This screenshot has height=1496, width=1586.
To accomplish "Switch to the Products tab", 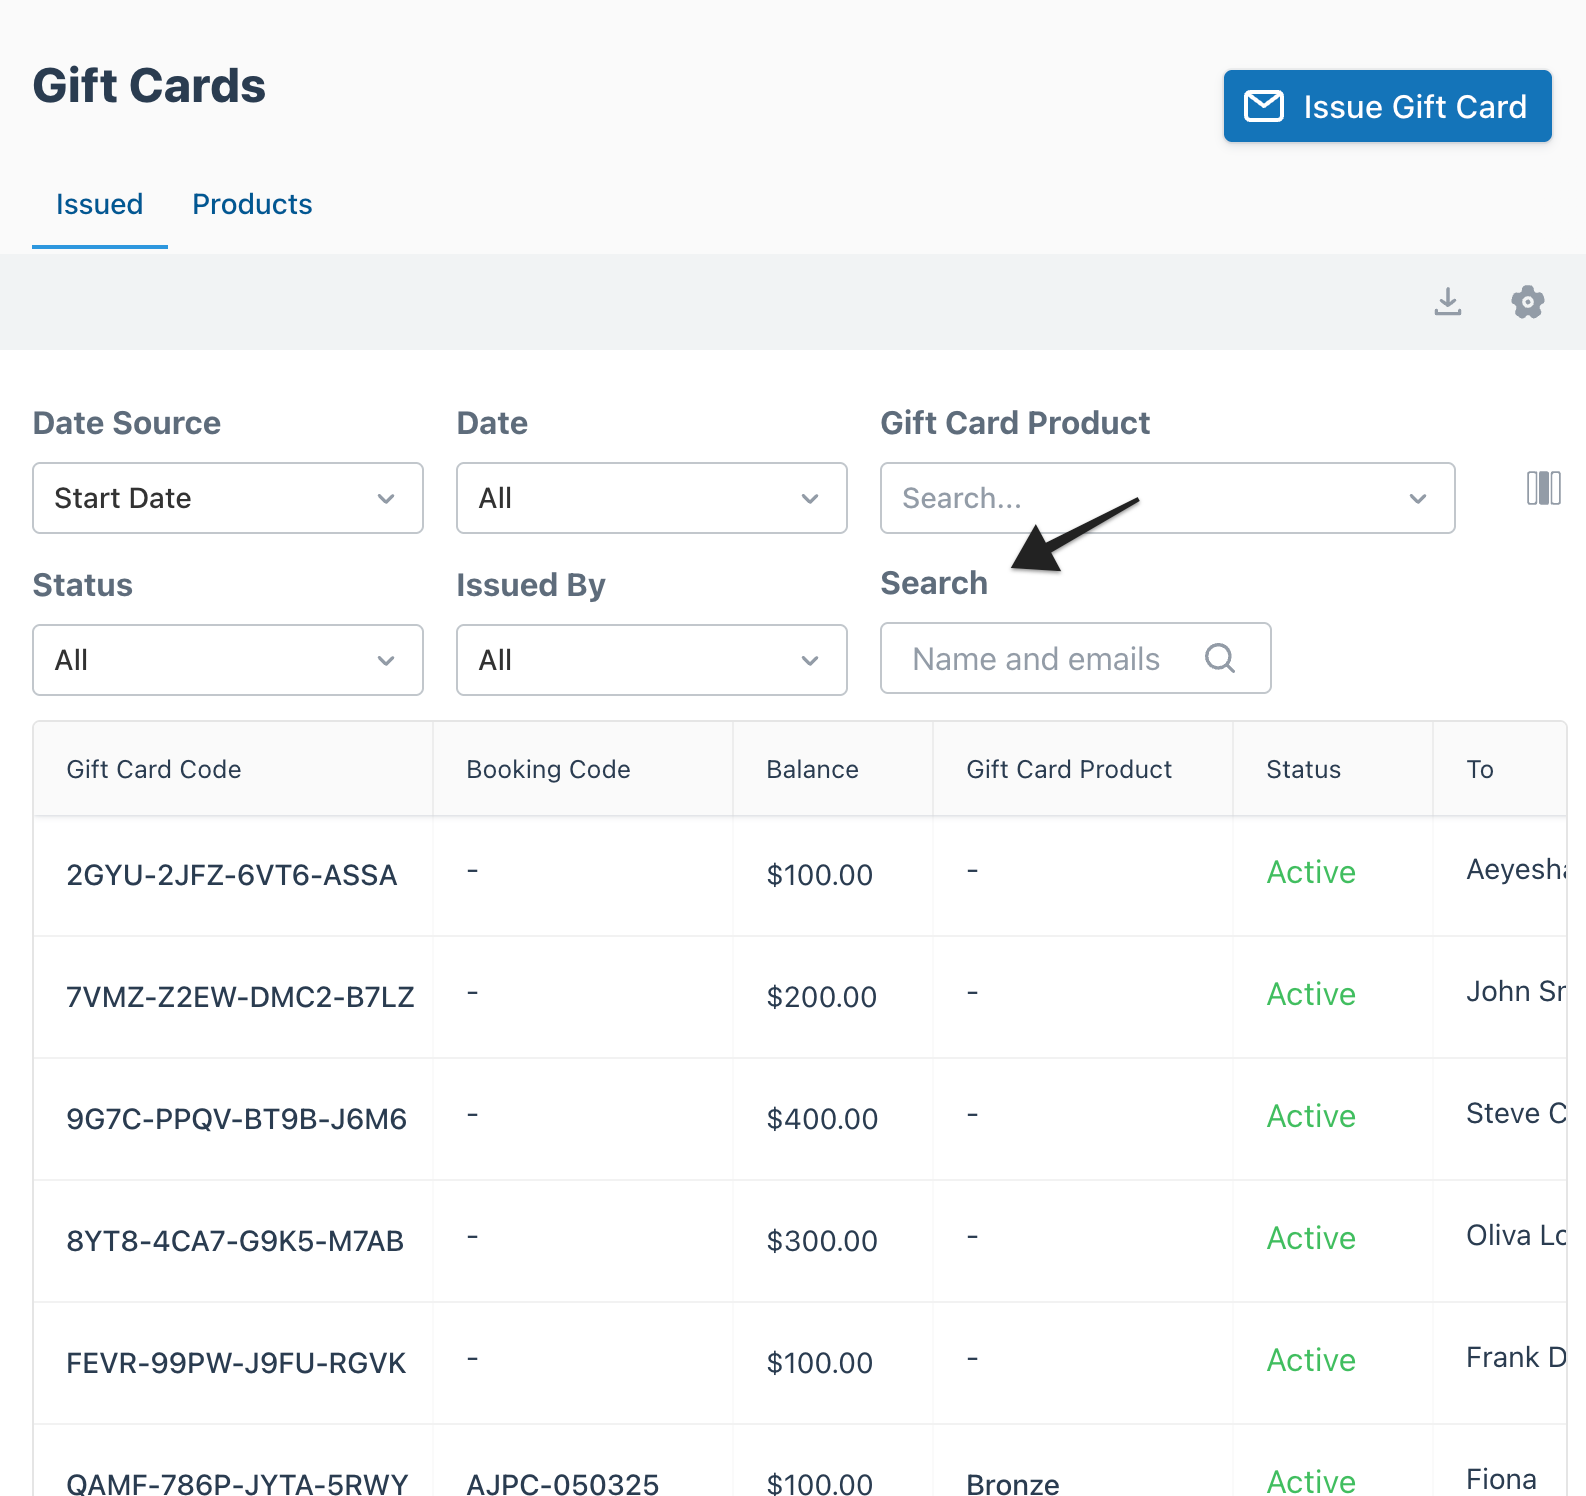I will (252, 204).
